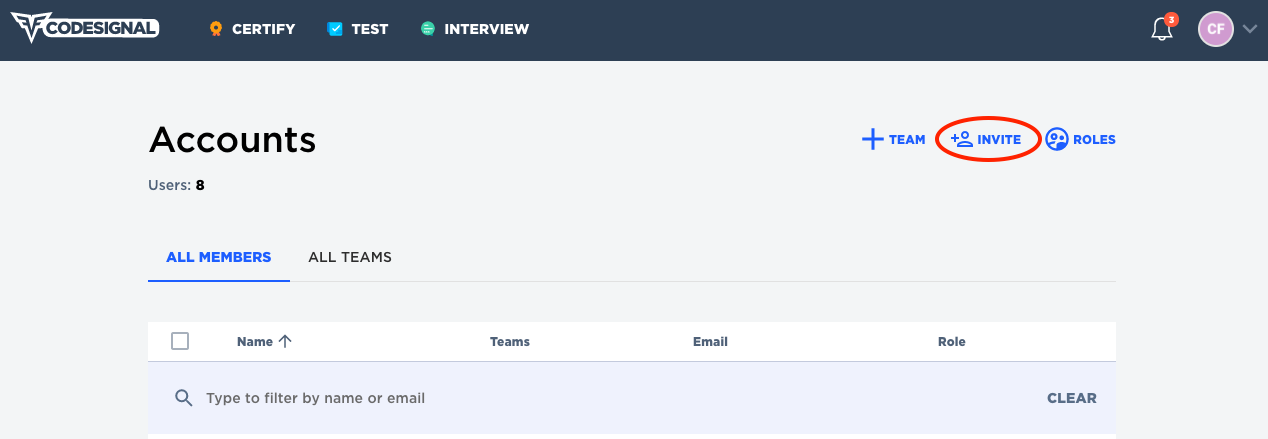Click the Certify badge icon
This screenshot has height=439, width=1268.
pyautogui.click(x=215, y=29)
